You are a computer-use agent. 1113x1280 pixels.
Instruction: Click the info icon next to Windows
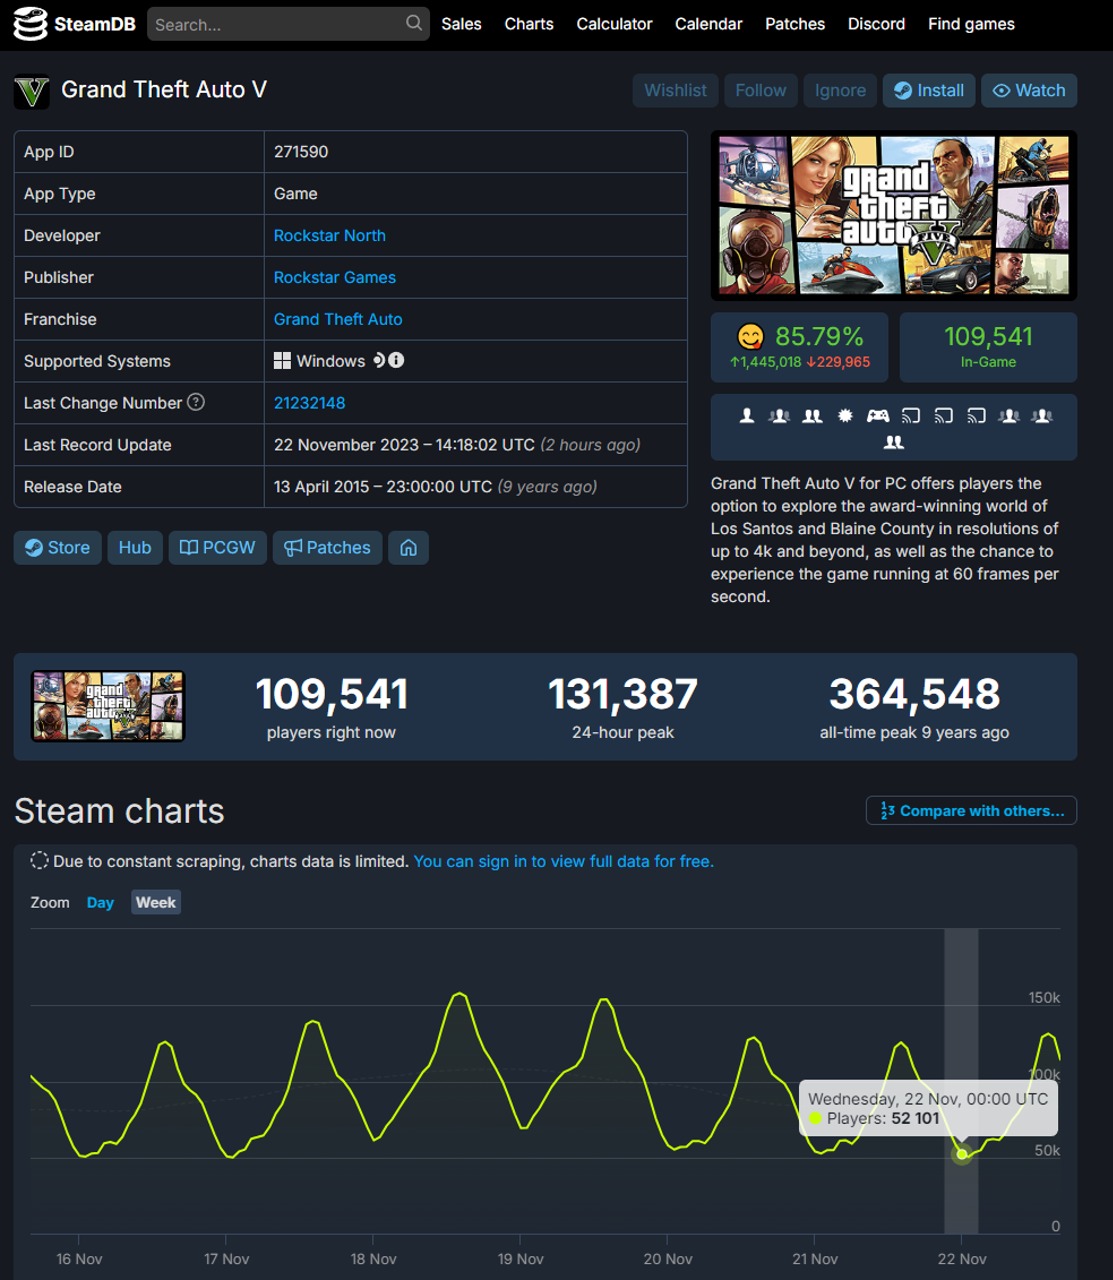tap(397, 360)
